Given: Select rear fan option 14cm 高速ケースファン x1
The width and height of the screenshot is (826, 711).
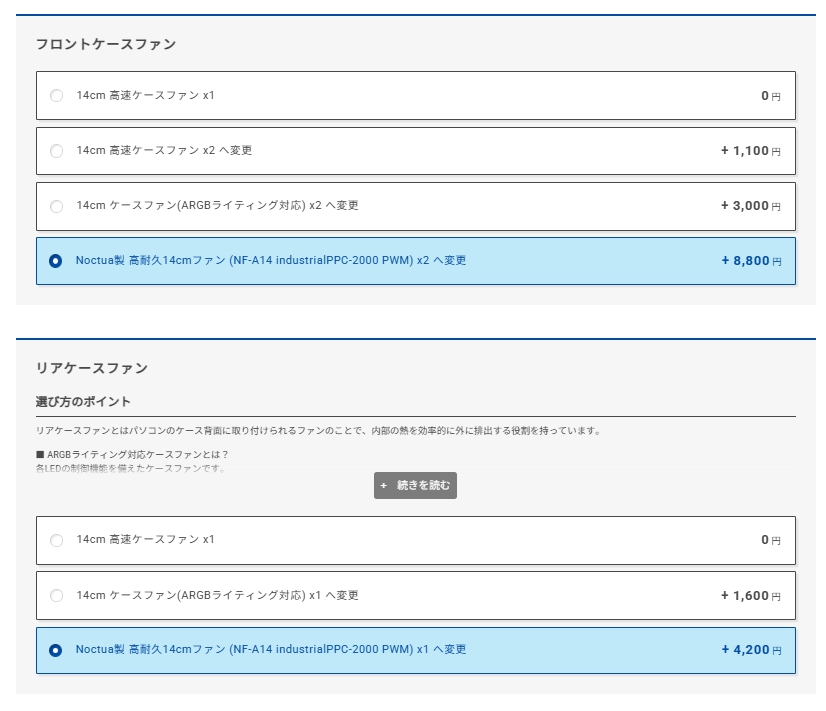Looking at the screenshot, I should [x=416, y=540].
